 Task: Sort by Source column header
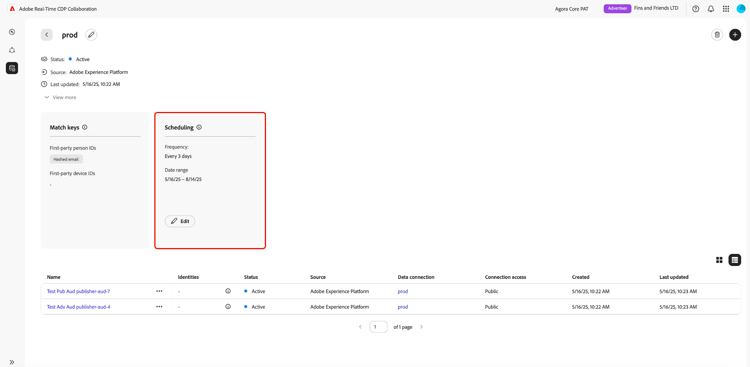(318, 277)
